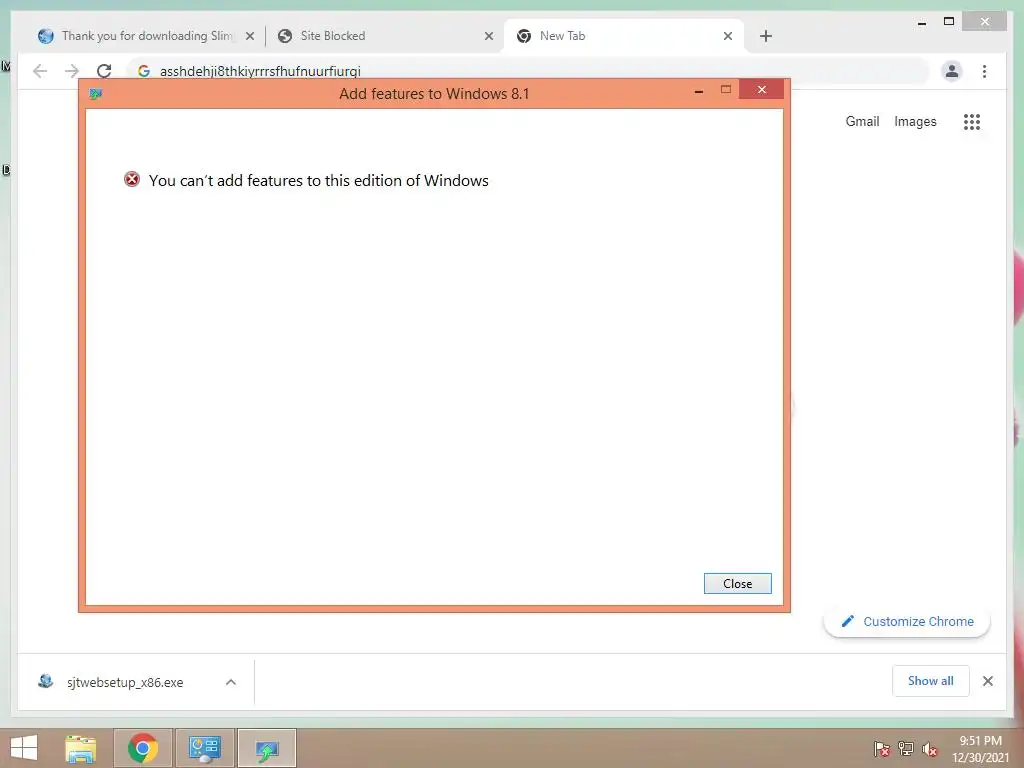Image resolution: width=1024 pixels, height=768 pixels.
Task: Click the Chrome address bar
Action: pos(529,71)
